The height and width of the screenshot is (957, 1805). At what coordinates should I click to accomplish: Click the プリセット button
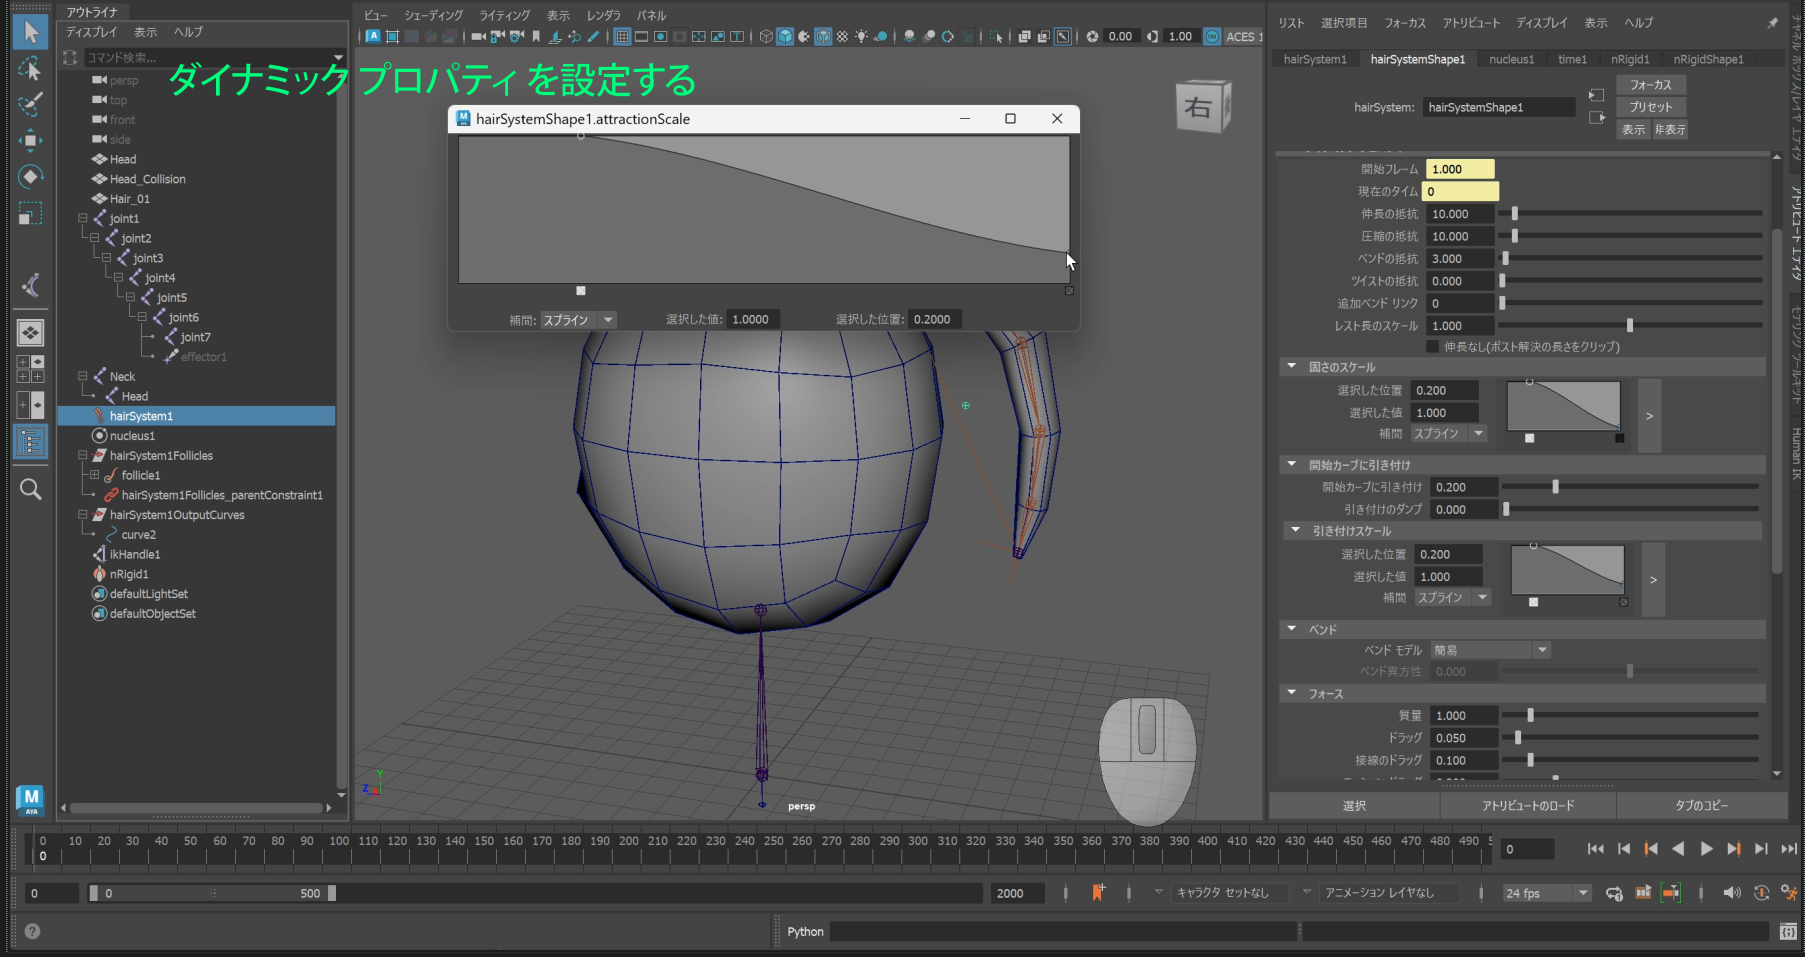click(1650, 107)
